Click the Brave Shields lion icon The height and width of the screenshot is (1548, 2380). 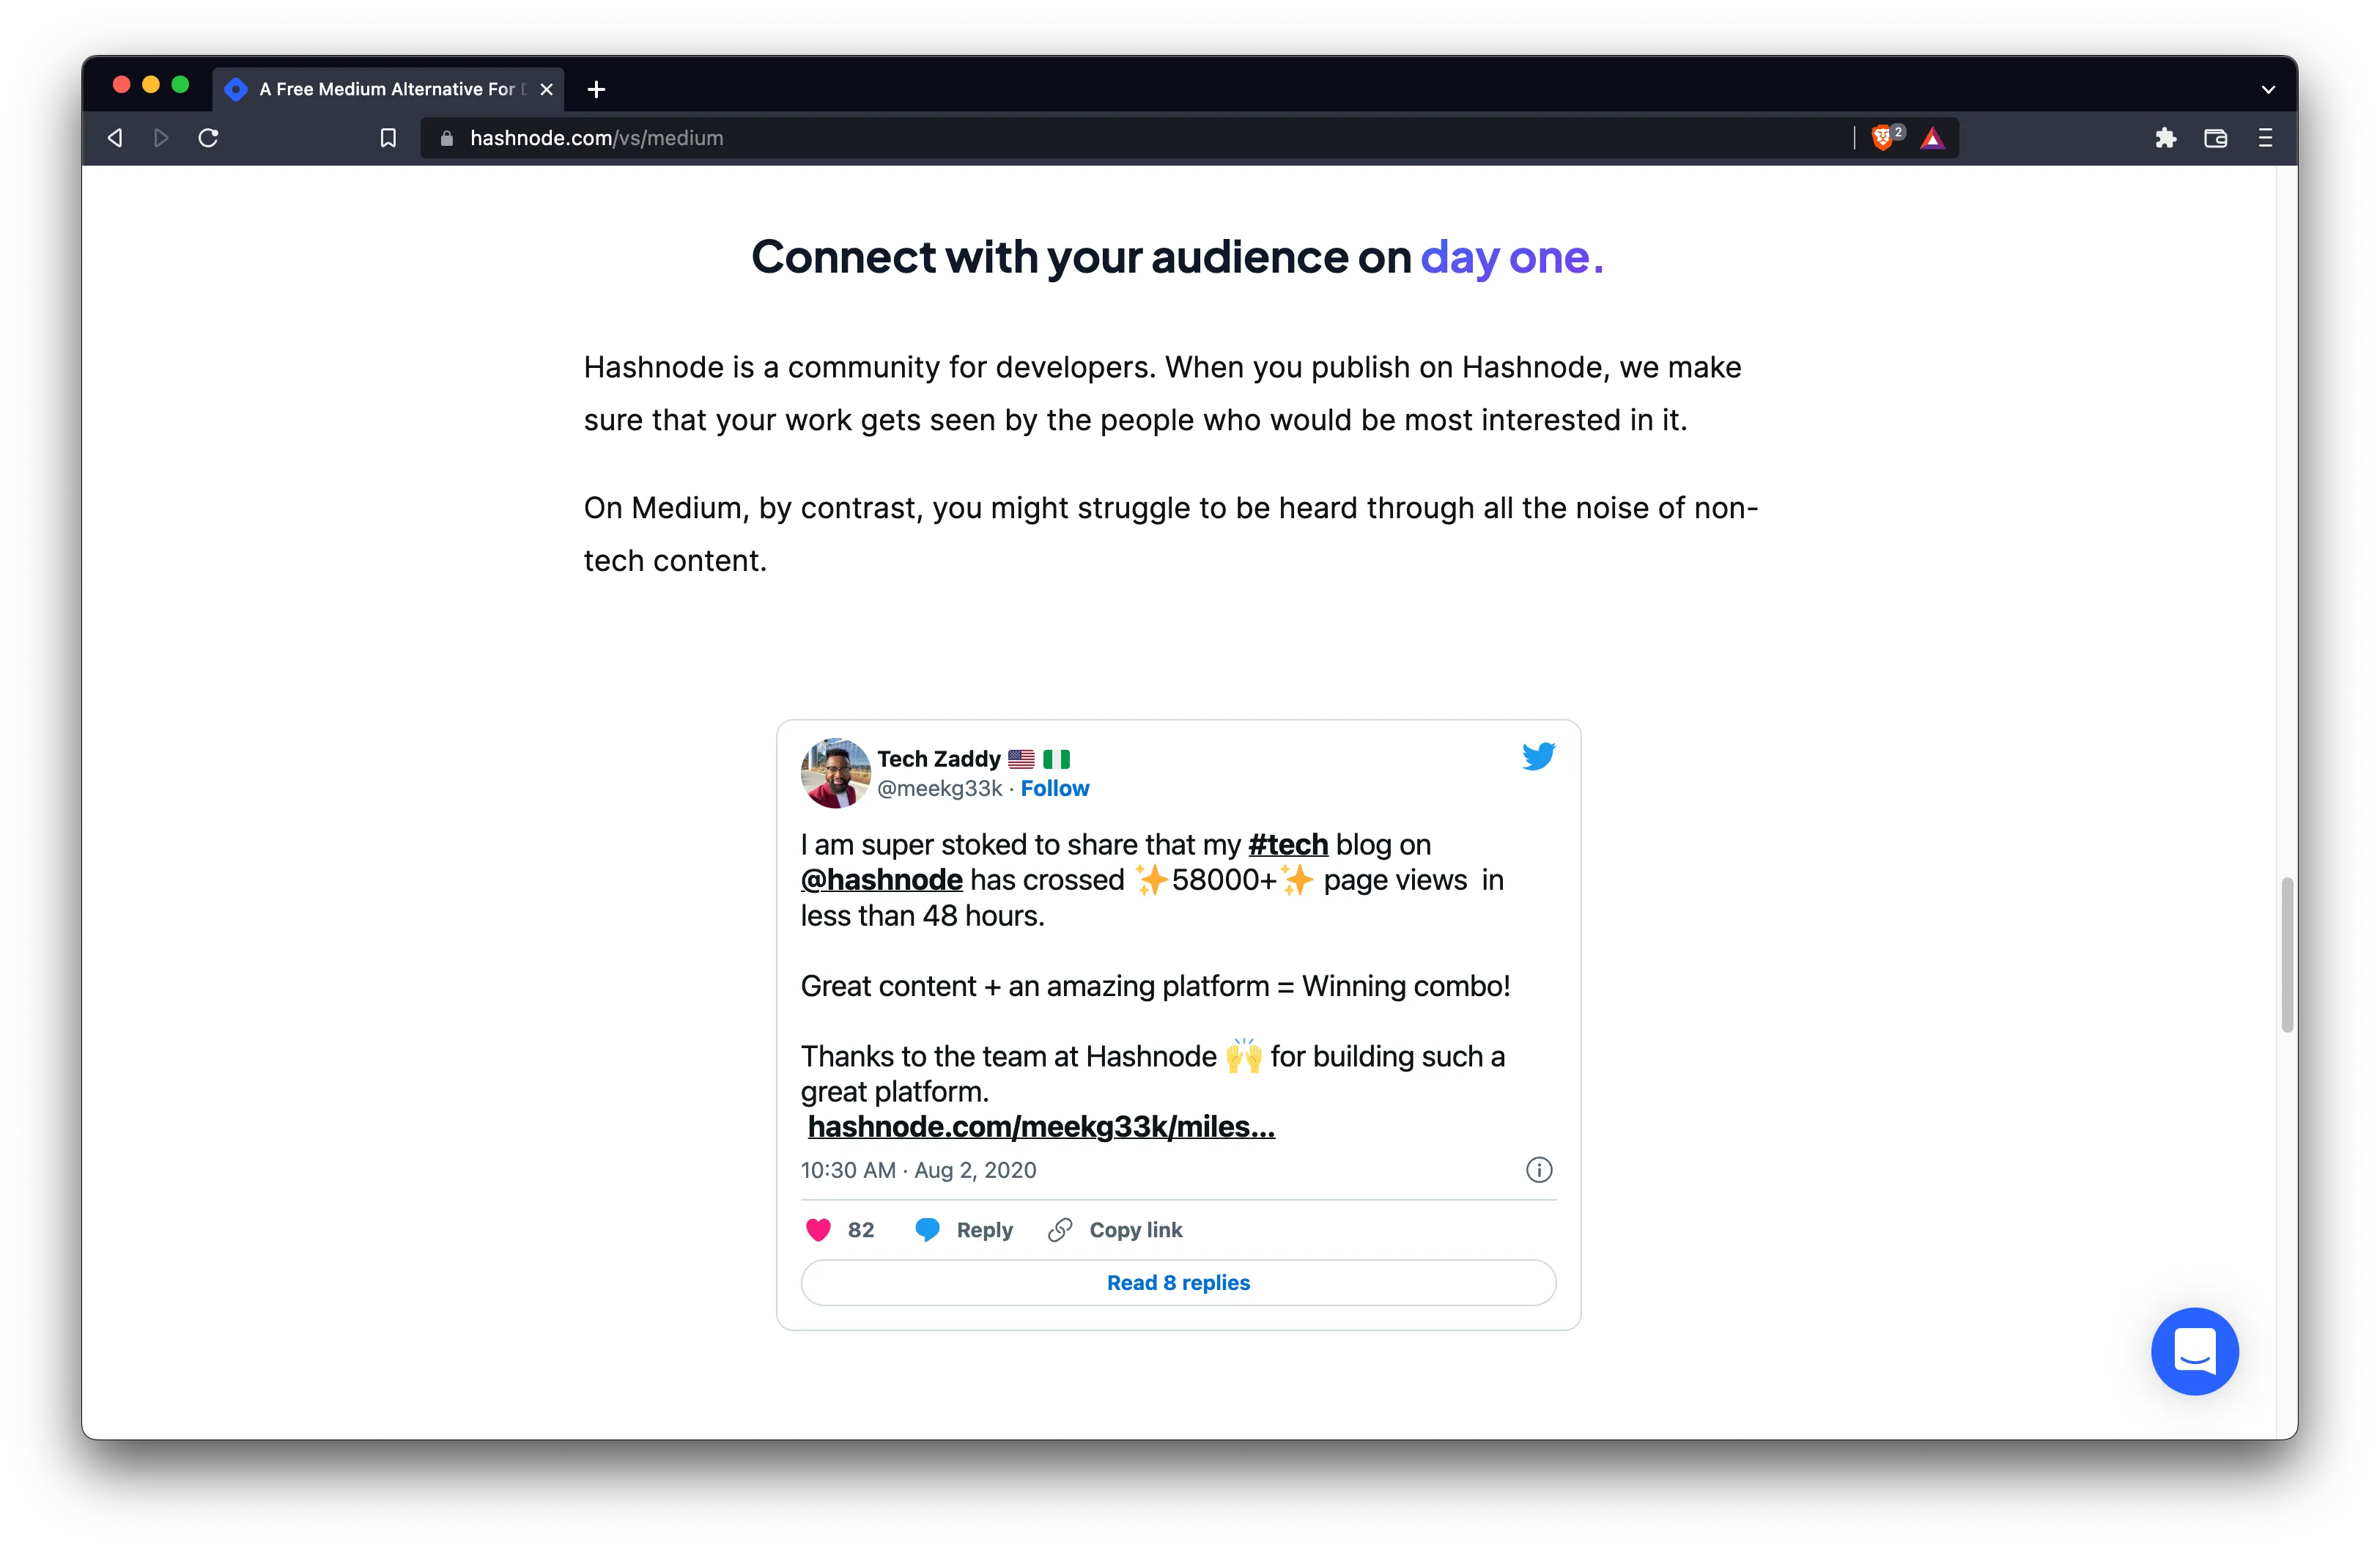click(1882, 138)
